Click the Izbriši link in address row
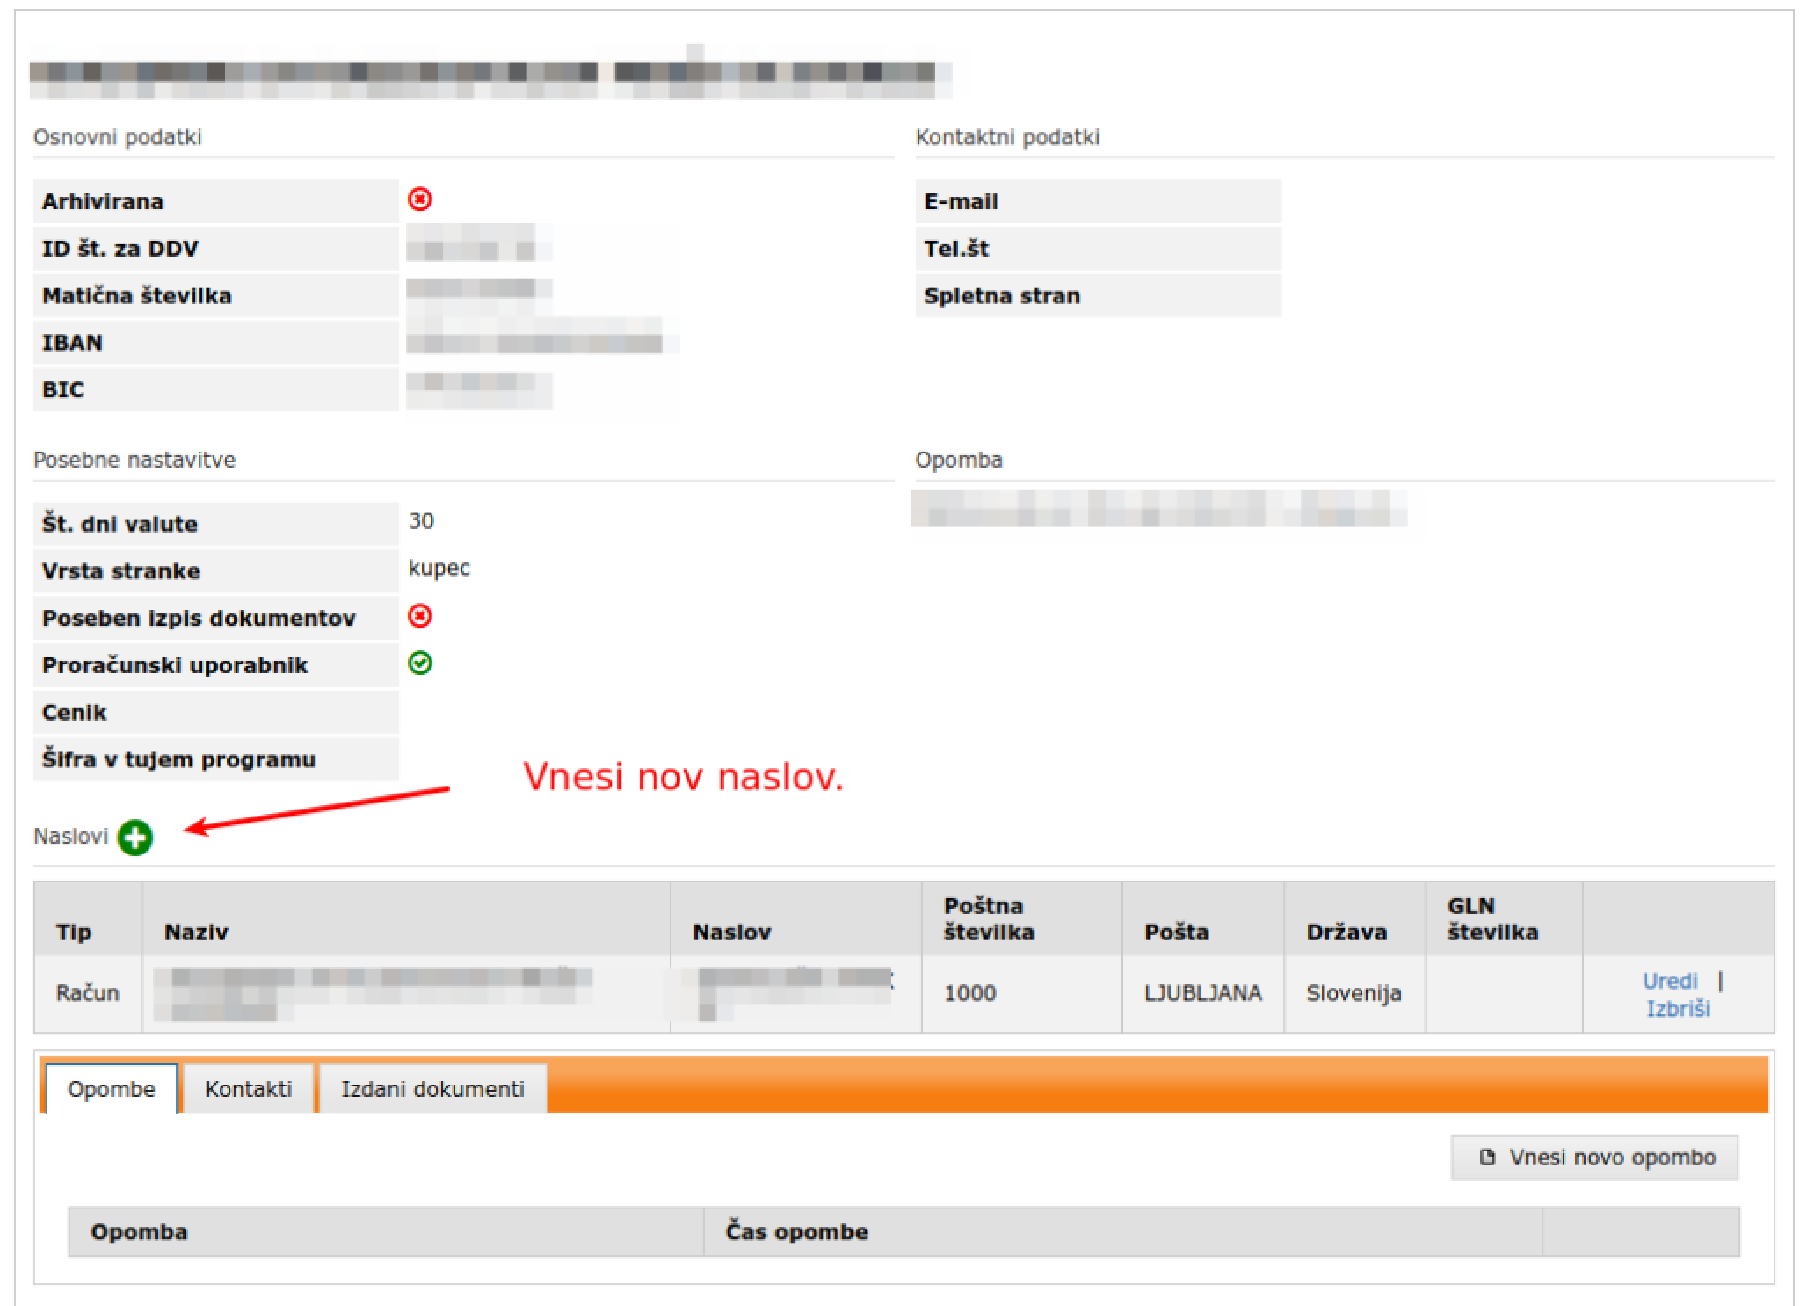1800x1306 pixels. 1677,1008
